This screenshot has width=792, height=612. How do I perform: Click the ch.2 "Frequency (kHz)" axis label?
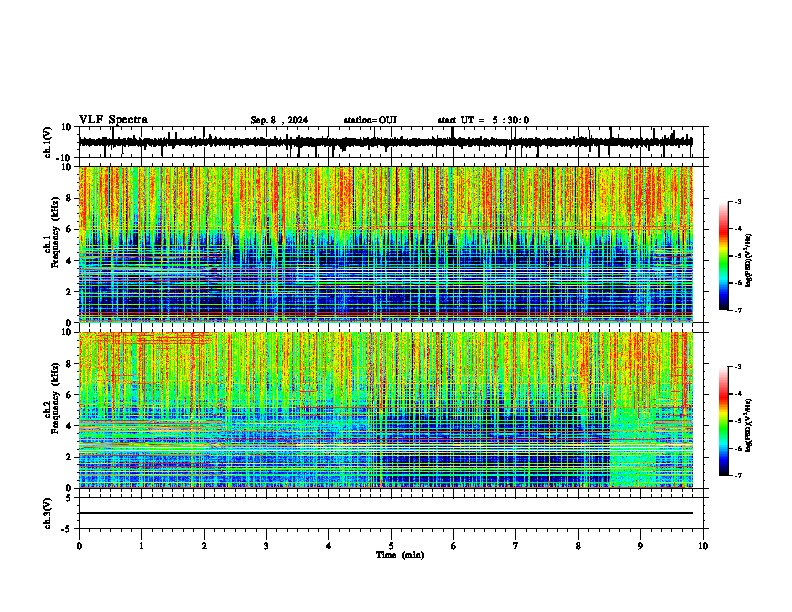pyautogui.click(x=55, y=398)
